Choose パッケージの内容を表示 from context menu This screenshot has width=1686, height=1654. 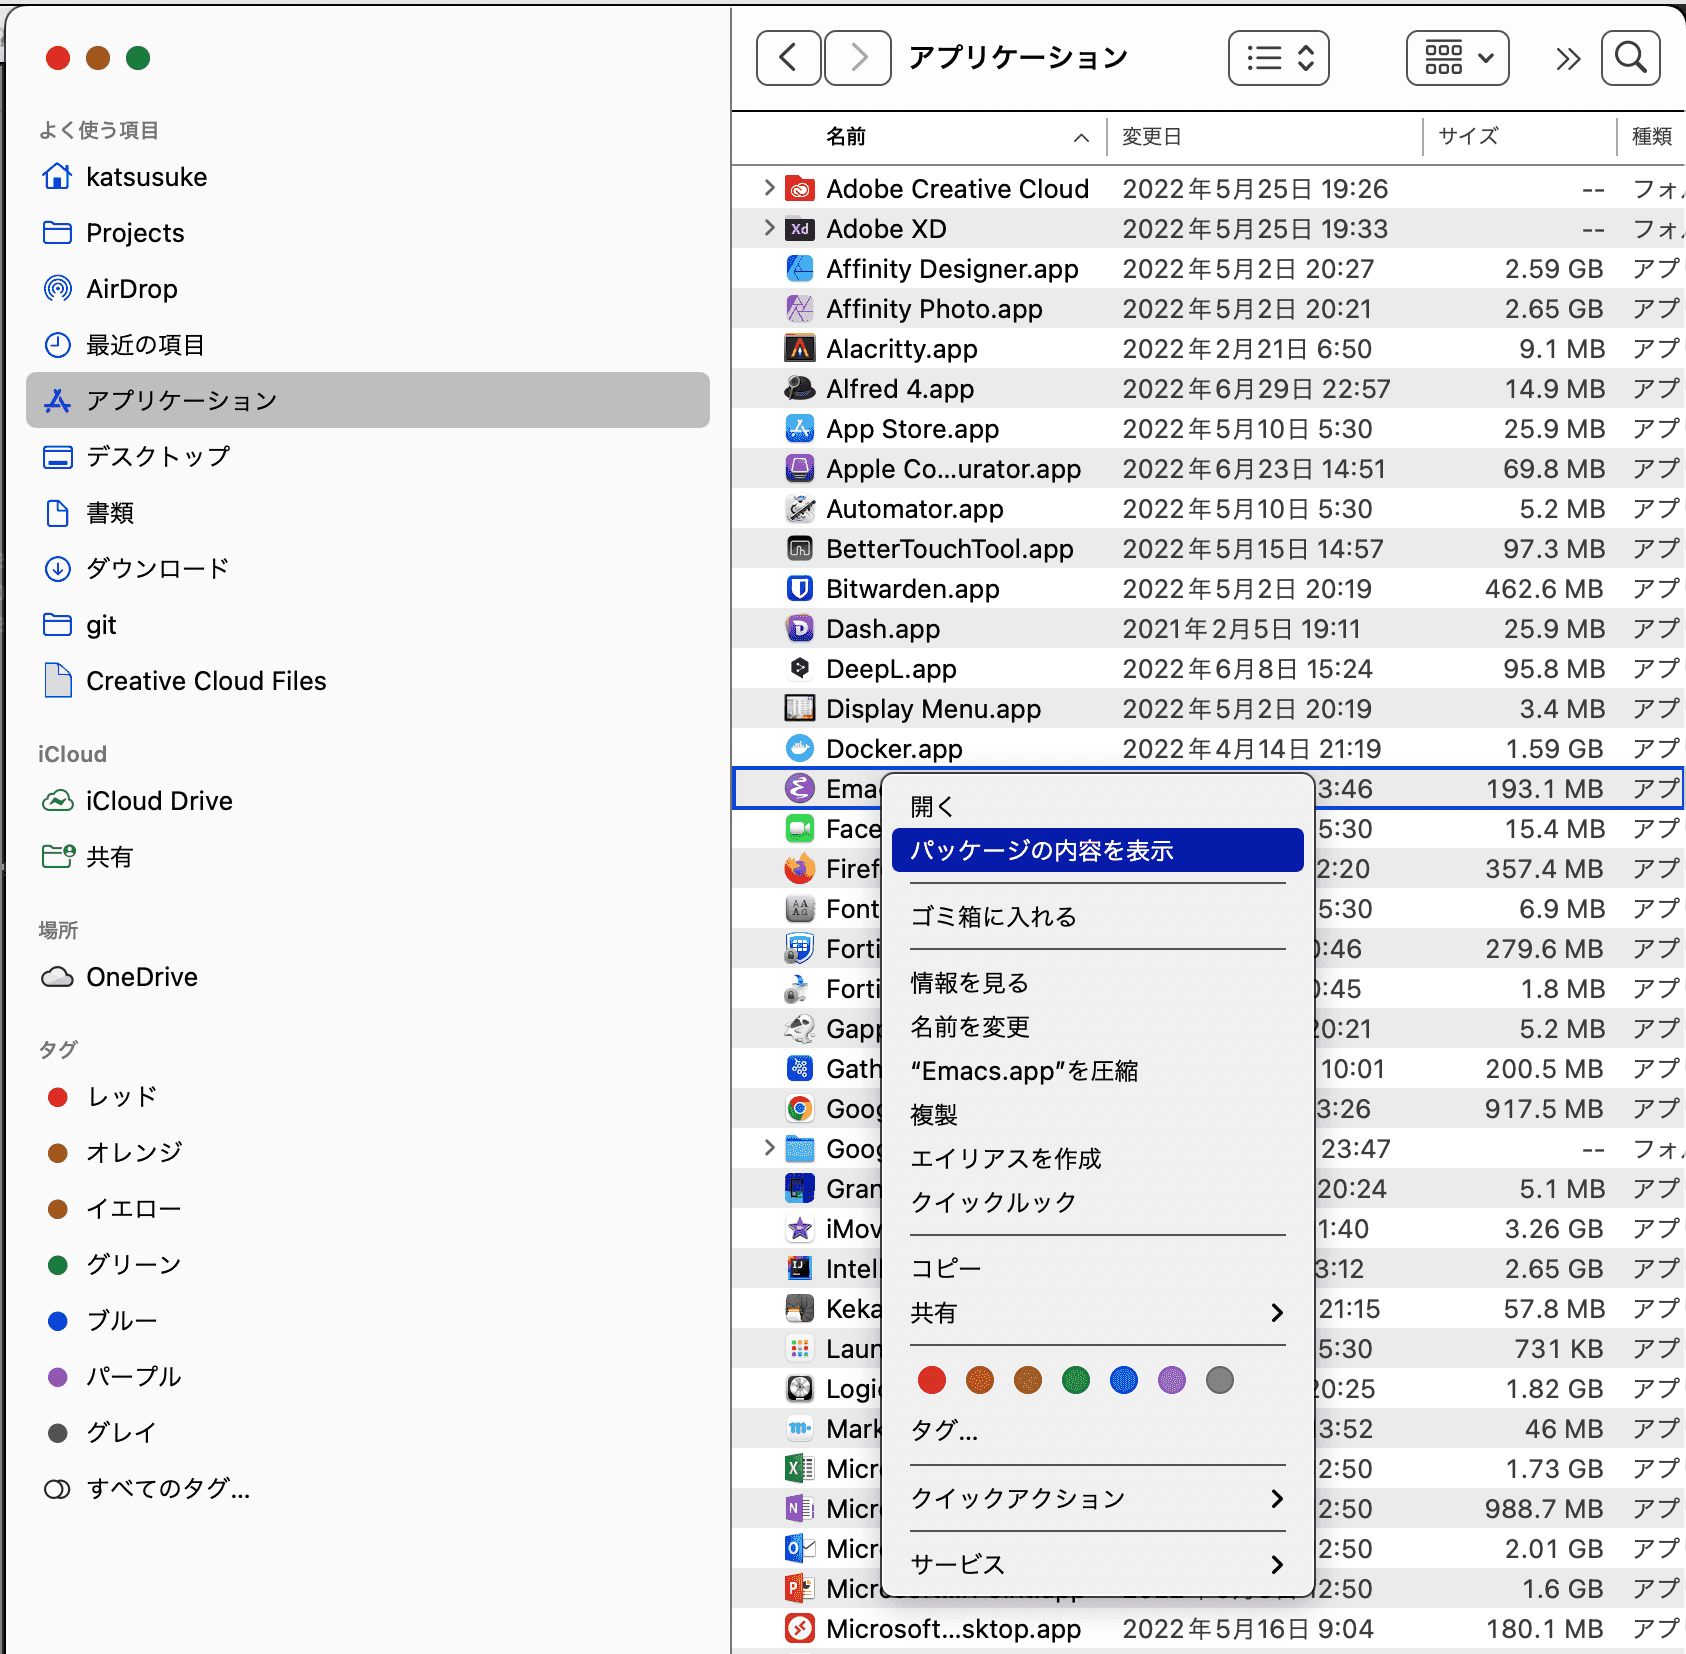pyautogui.click(x=1097, y=850)
